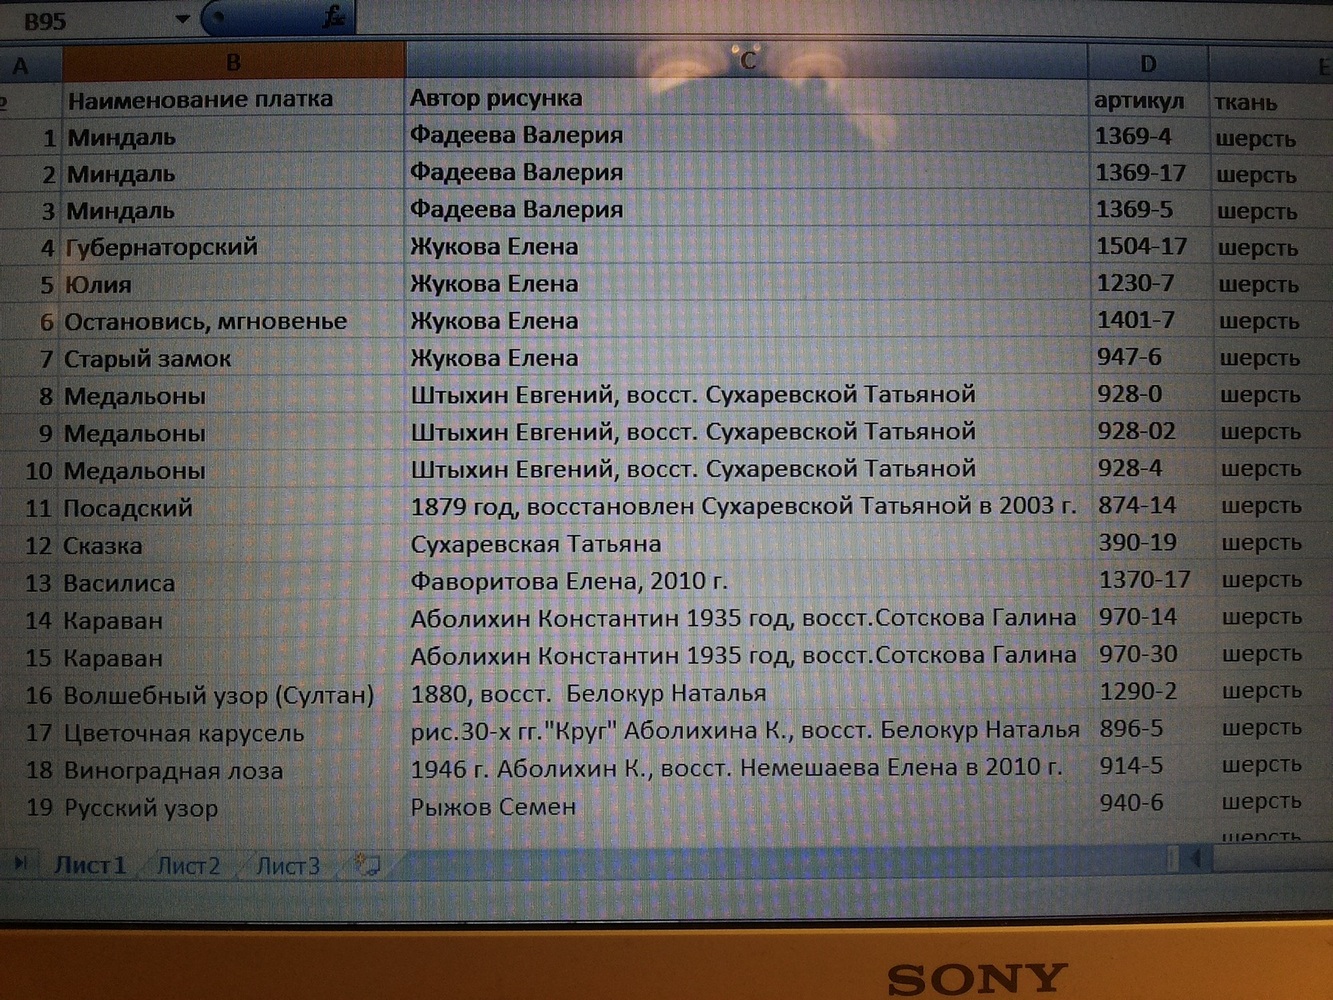1333x1000 pixels.
Task: Switch to the Лист3 sheet tab
Action: tap(288, 865)
